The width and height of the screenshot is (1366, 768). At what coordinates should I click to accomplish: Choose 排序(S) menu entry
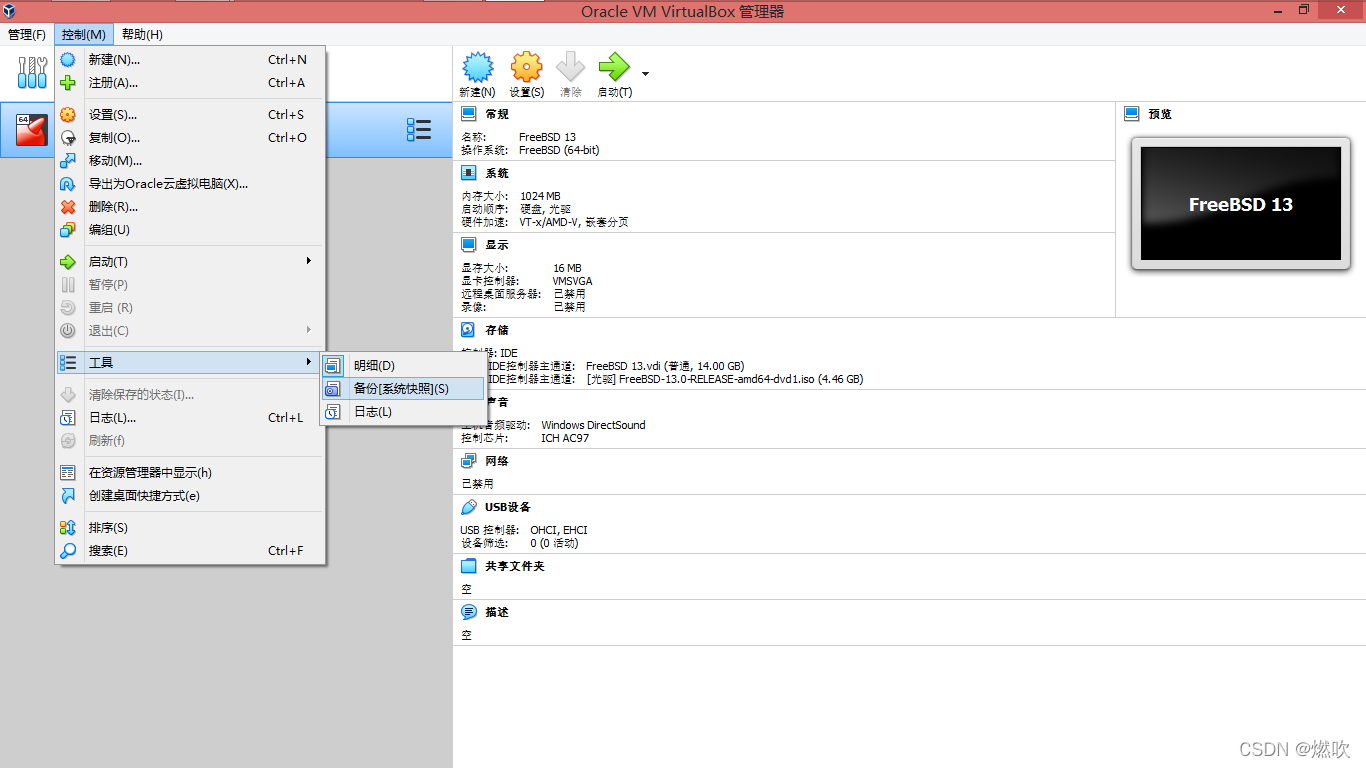coord(190,528)
